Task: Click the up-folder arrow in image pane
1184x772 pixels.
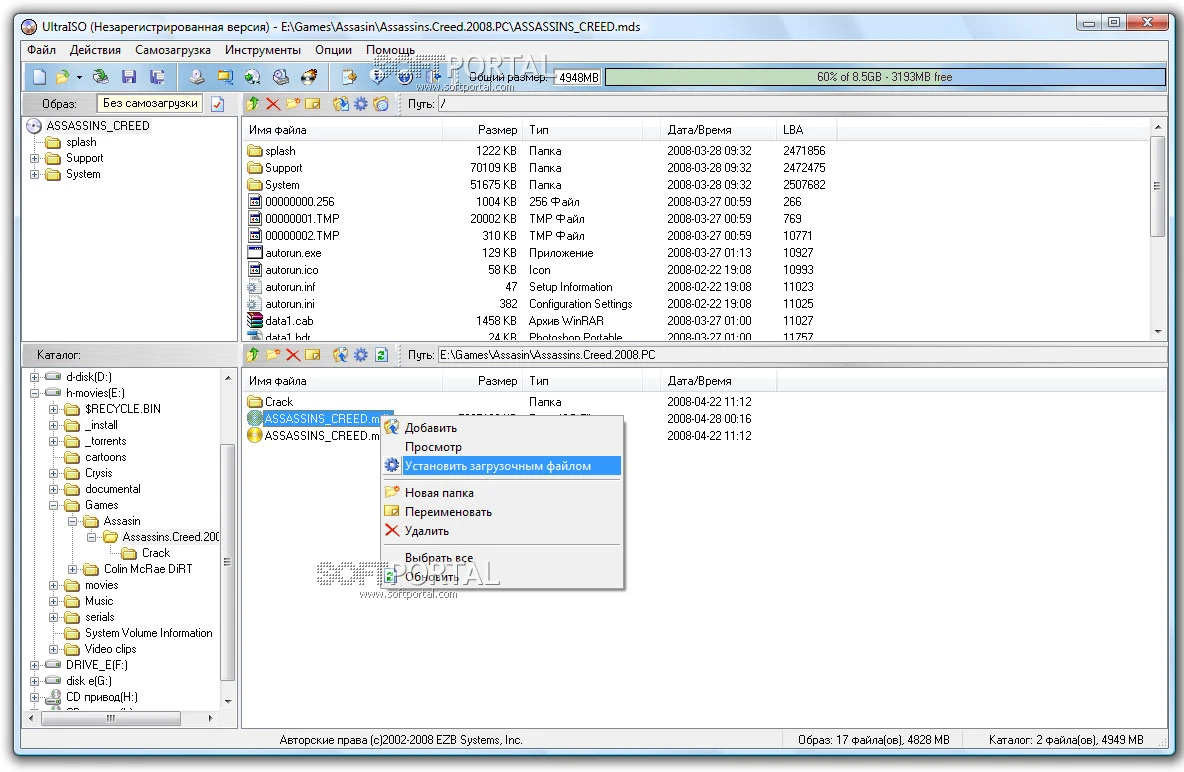Action: (253, 103)
